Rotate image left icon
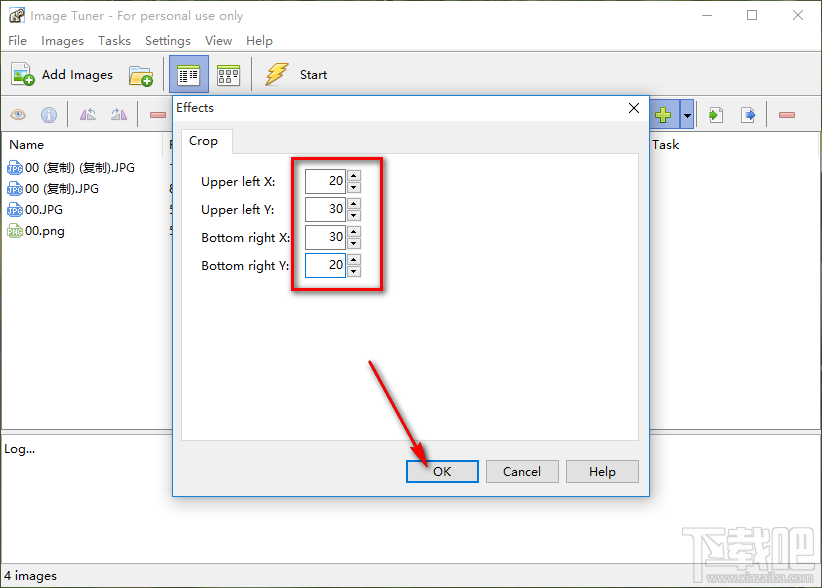 pos(88,114)
